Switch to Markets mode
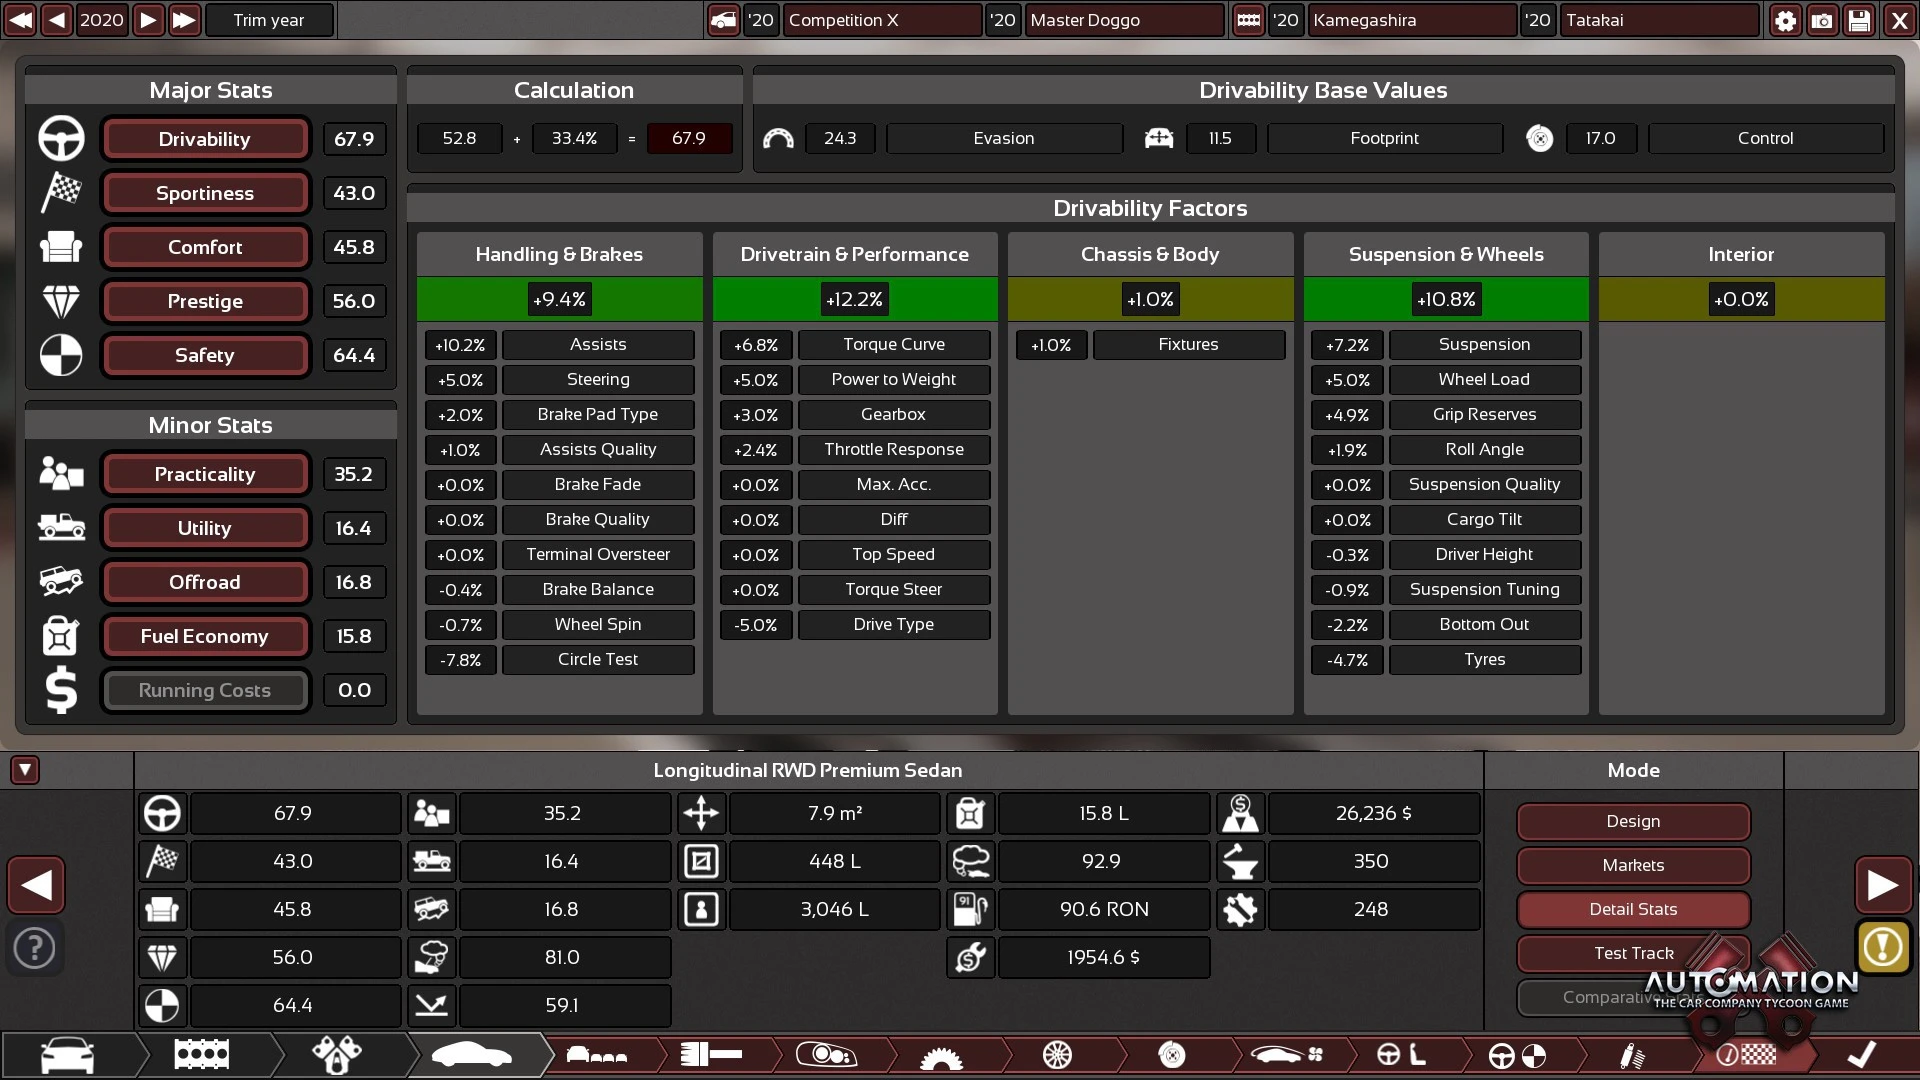This screenshot has width=1920, height=1080. click(1633, 865)
